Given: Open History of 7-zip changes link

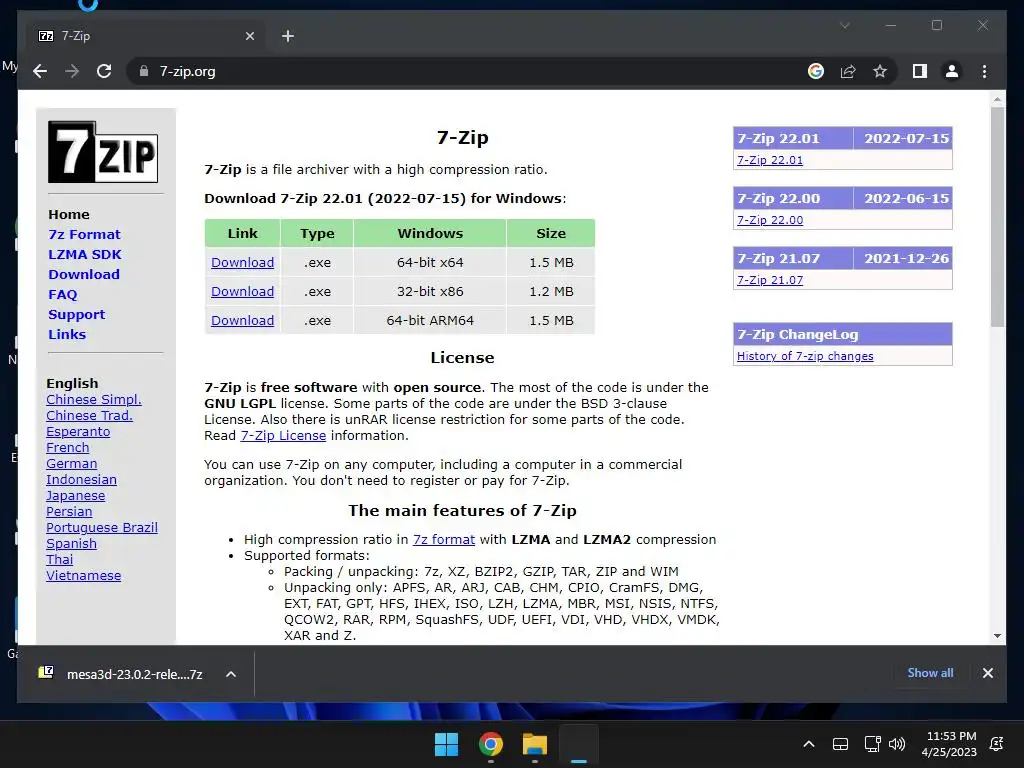Looking at the screenshot, I should 805,356.
